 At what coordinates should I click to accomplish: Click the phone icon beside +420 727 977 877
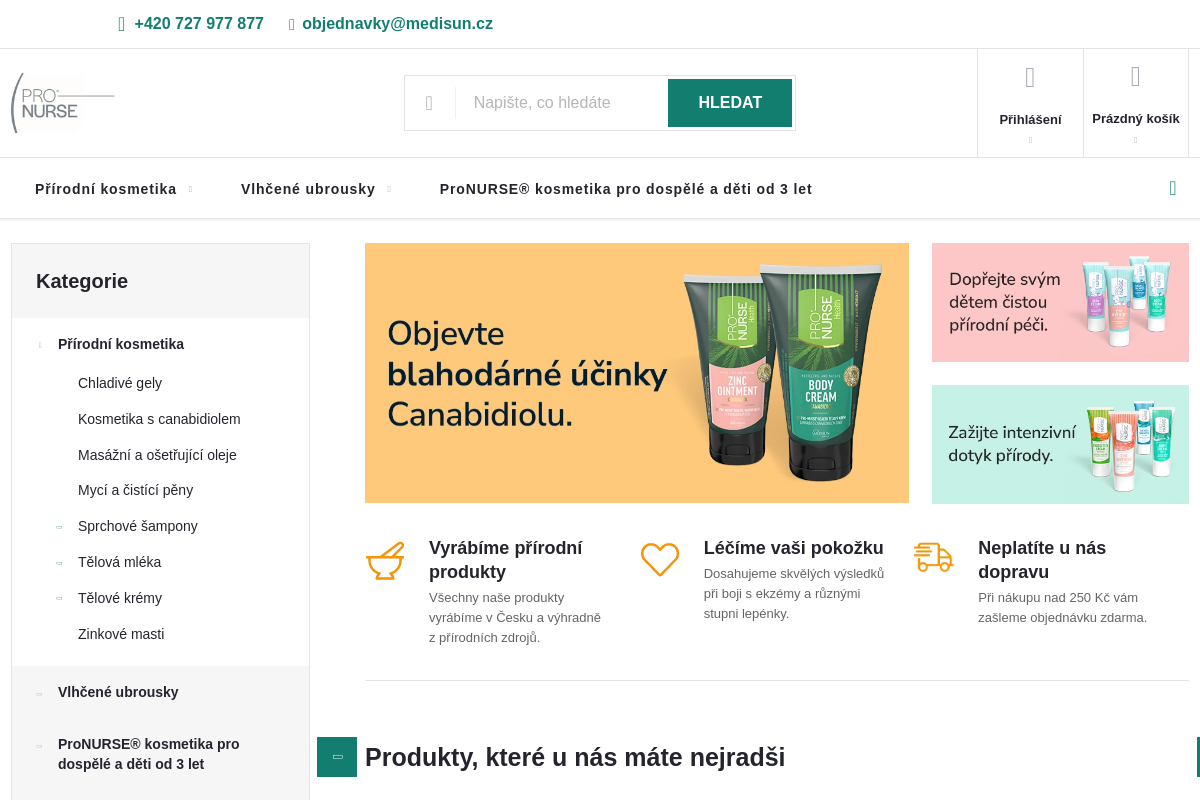[x=122, y=24]
